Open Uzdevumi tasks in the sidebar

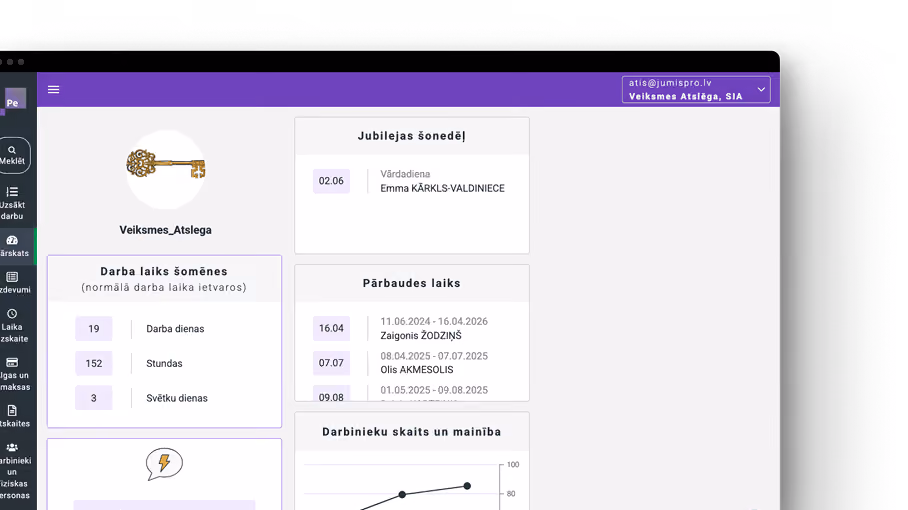point(14,283)
